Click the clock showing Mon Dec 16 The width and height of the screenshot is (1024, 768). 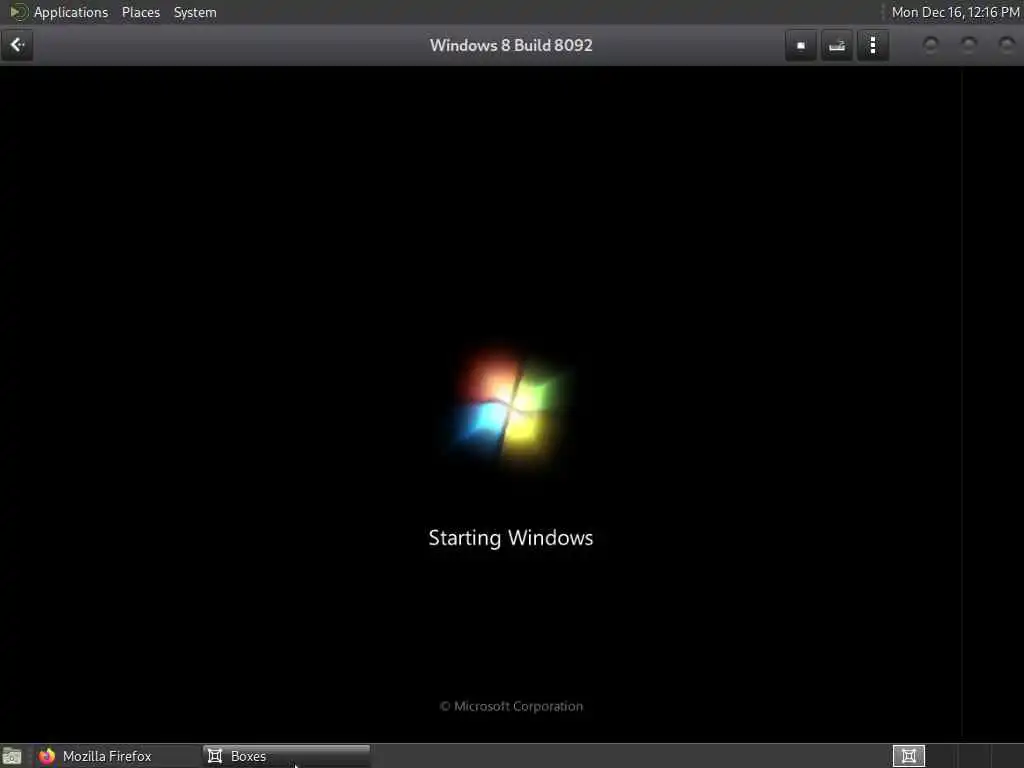(955, 12)
